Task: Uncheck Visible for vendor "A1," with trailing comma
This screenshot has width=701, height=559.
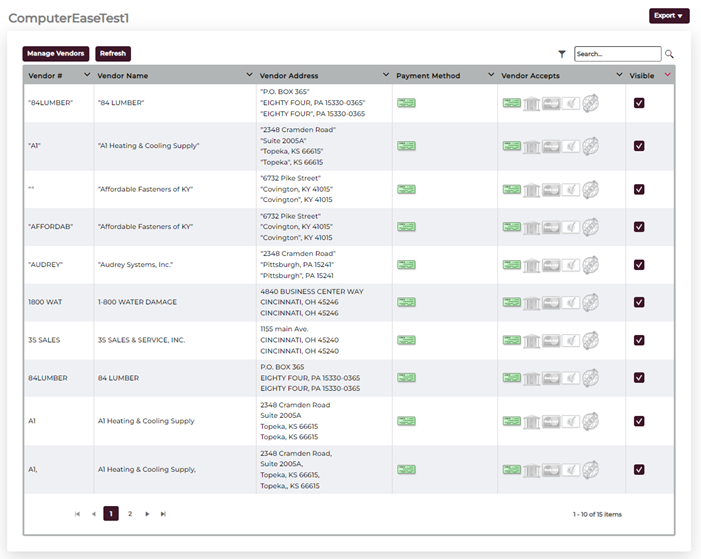Action: click(639, 470)
